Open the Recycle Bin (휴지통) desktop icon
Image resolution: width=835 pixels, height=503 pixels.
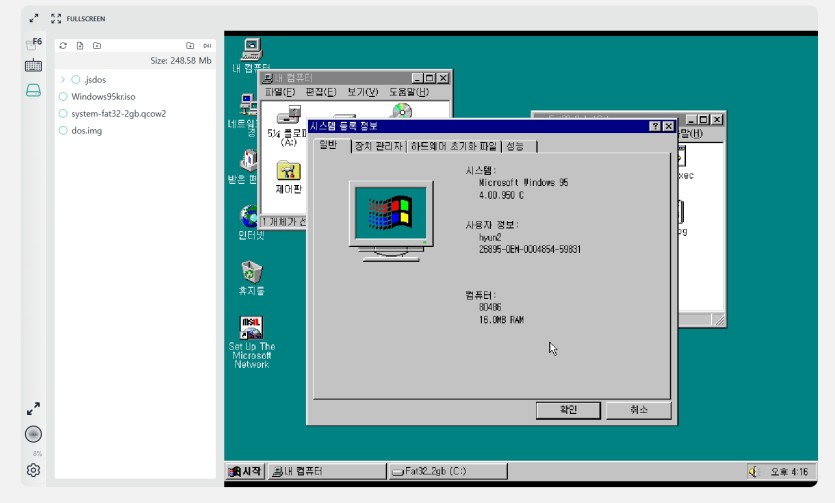click(251, 271)
